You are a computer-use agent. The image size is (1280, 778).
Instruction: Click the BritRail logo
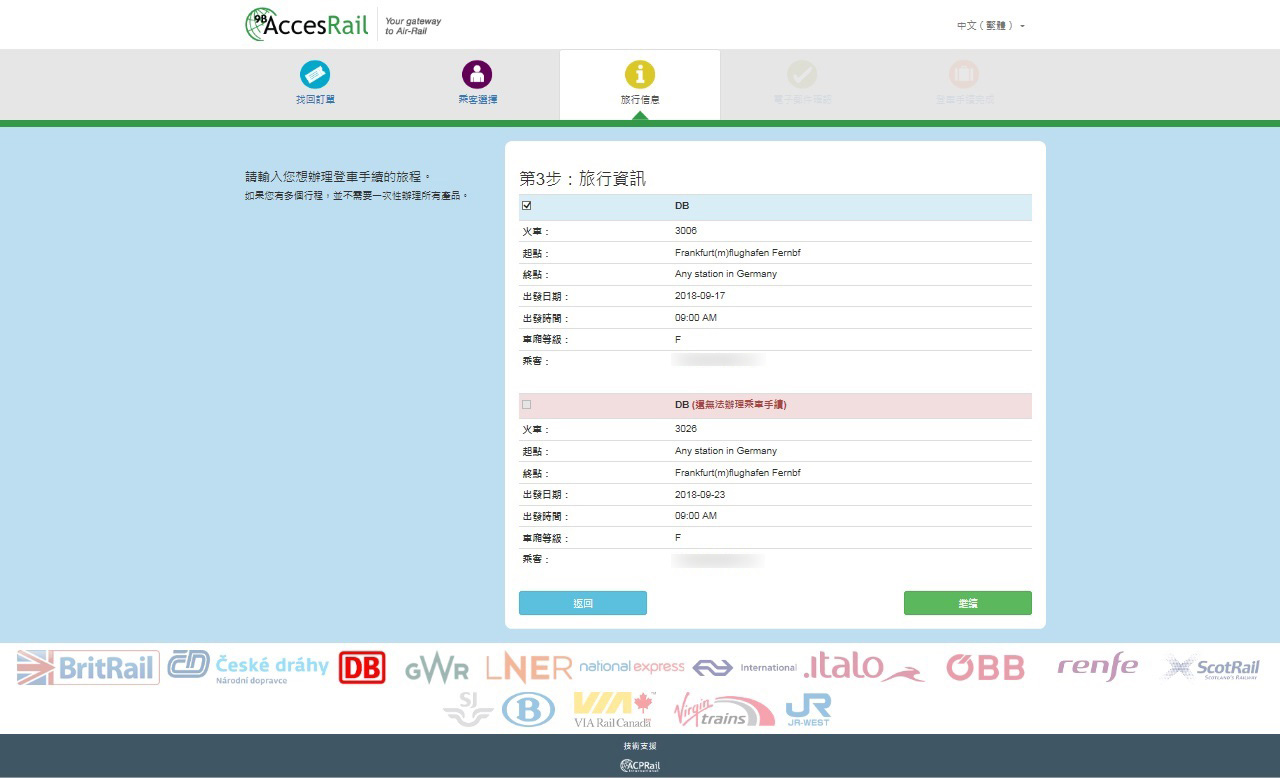(88, 667)
